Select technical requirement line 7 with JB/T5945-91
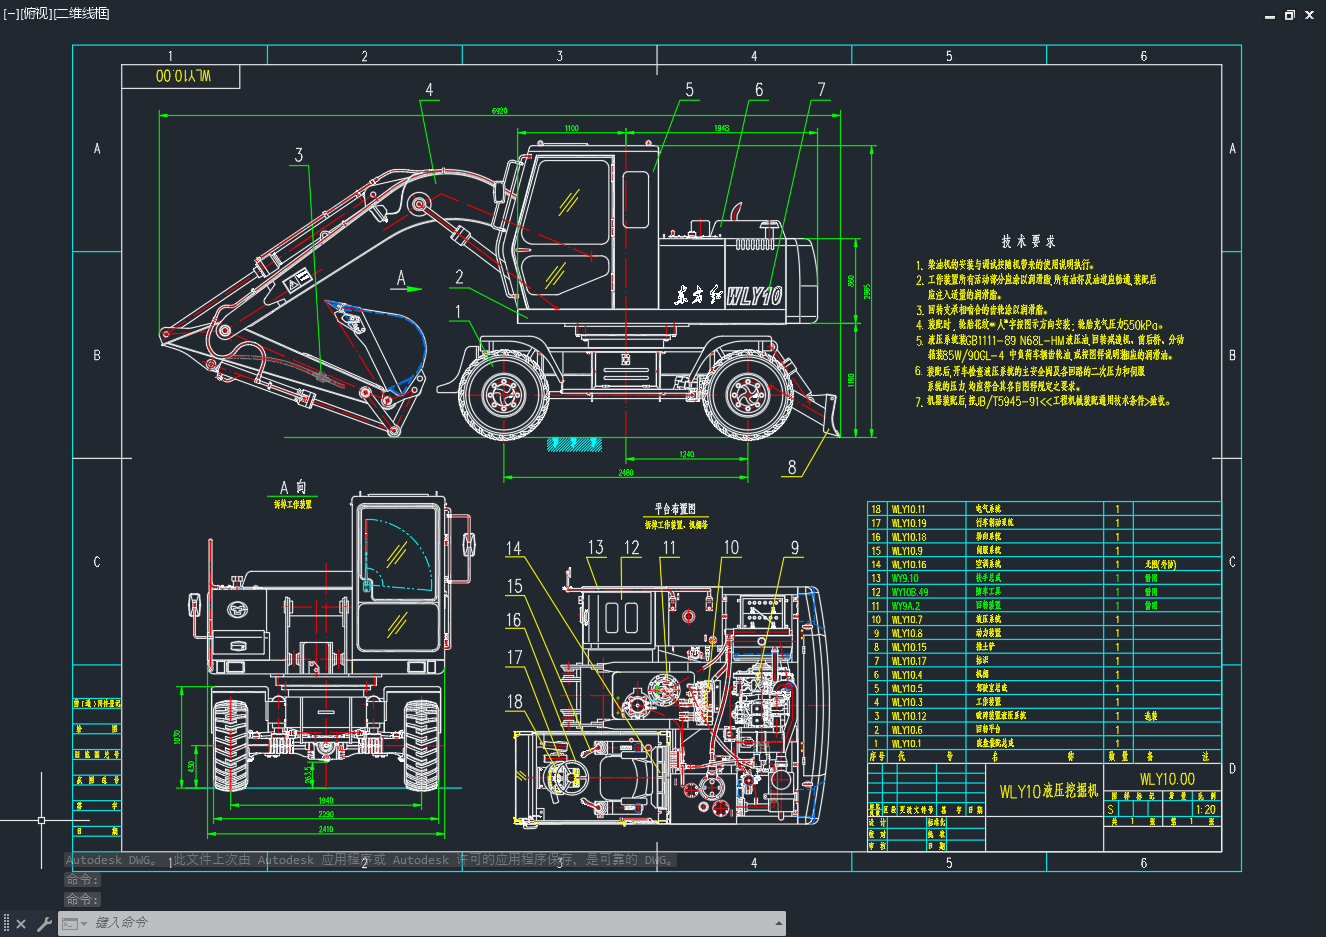This screenshot has height=937, width=1326. coord(1042,401)
